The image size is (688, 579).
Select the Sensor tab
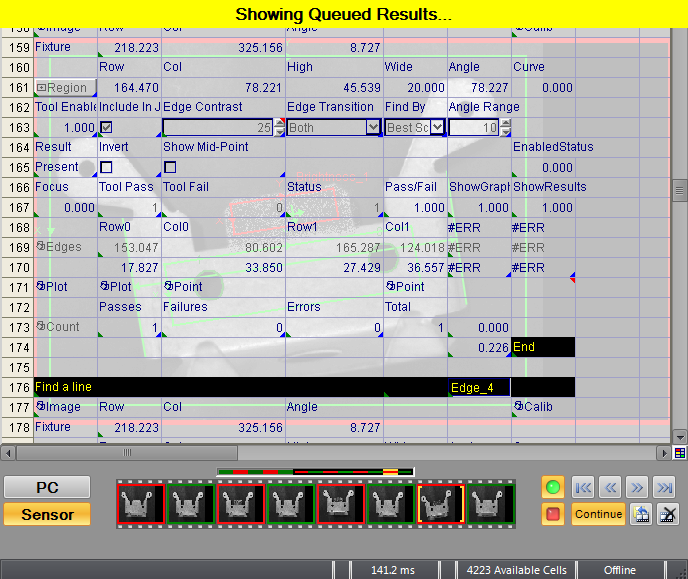pyautogui.click(x=47, y=514)
